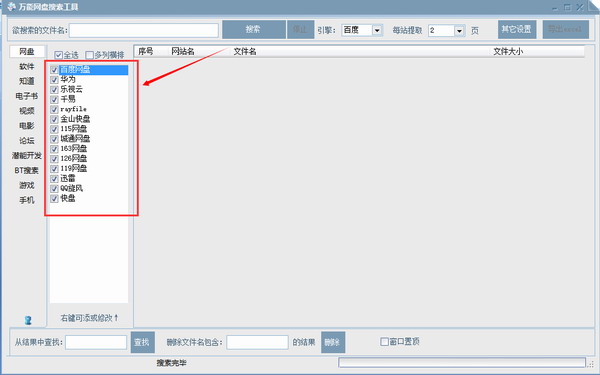
Task: Switch to the 电子书 category tab
Action: tap(27, 96)
